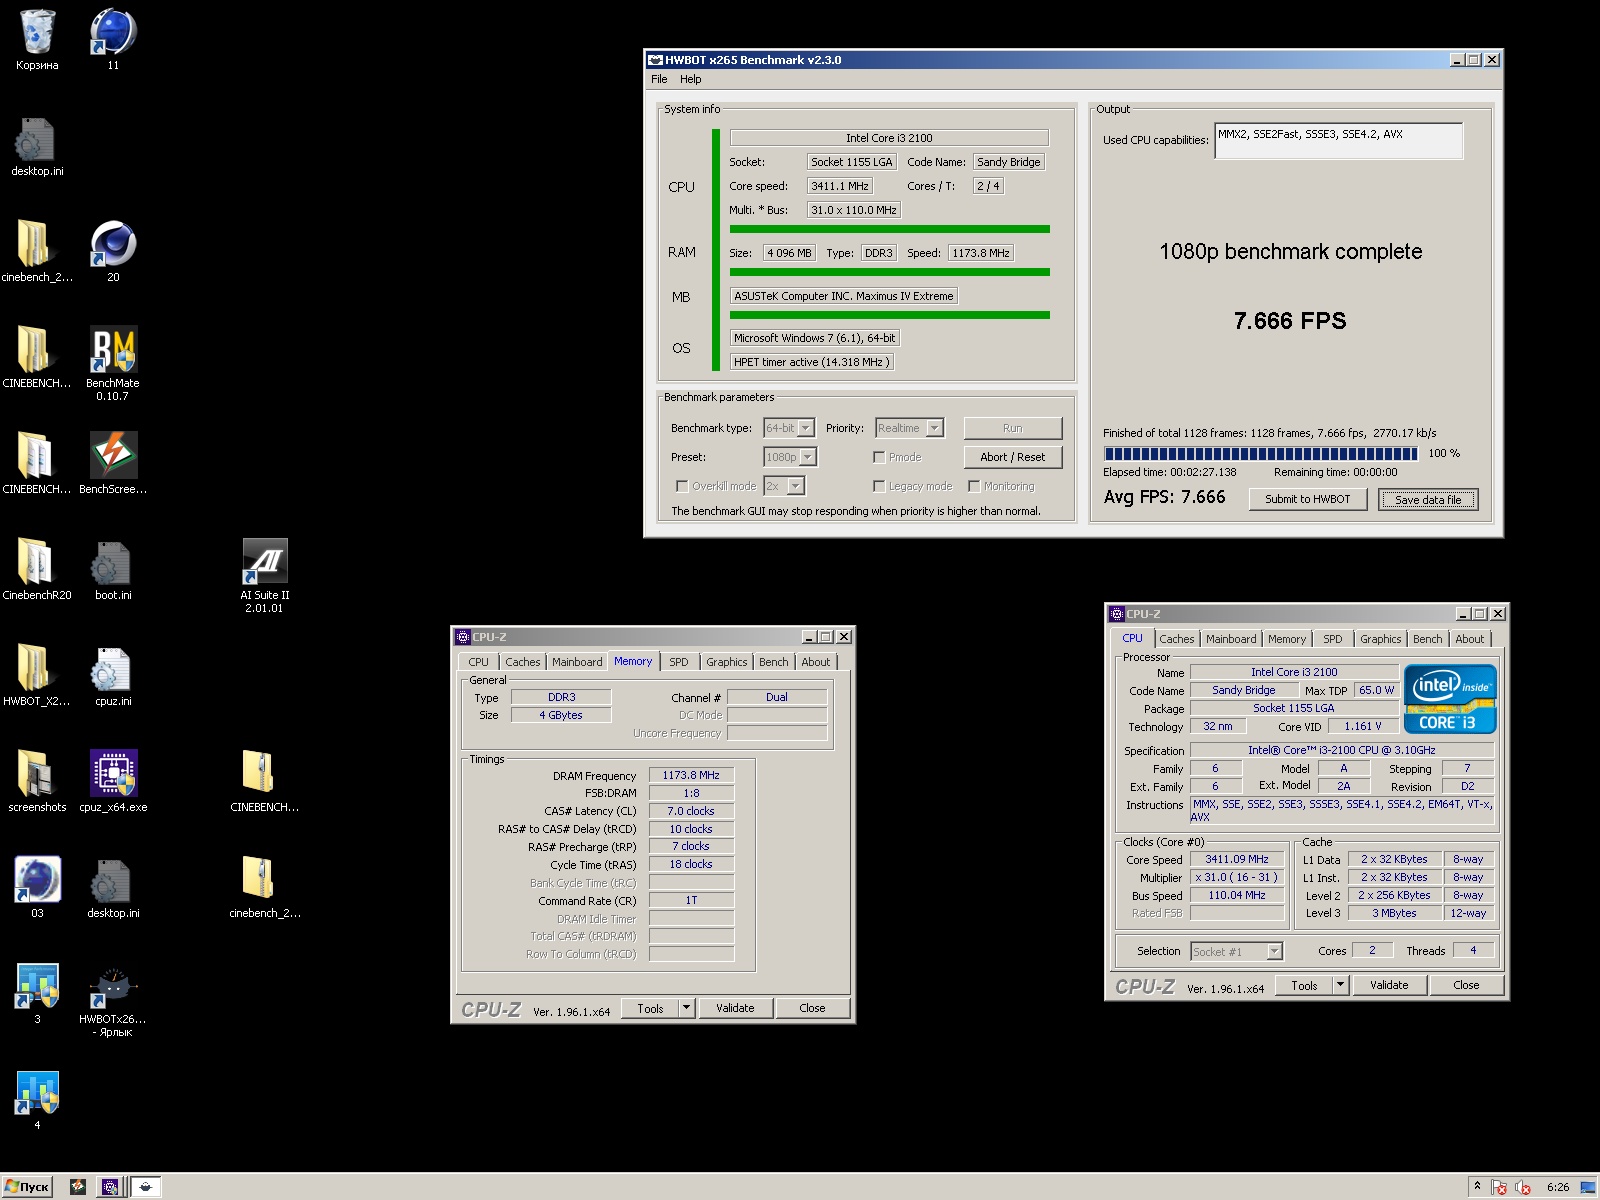Launch BenchMate 0.10.7 shortcut
The height and width of the screenshot is (1200, 1600).
click(x=113, y=363)
